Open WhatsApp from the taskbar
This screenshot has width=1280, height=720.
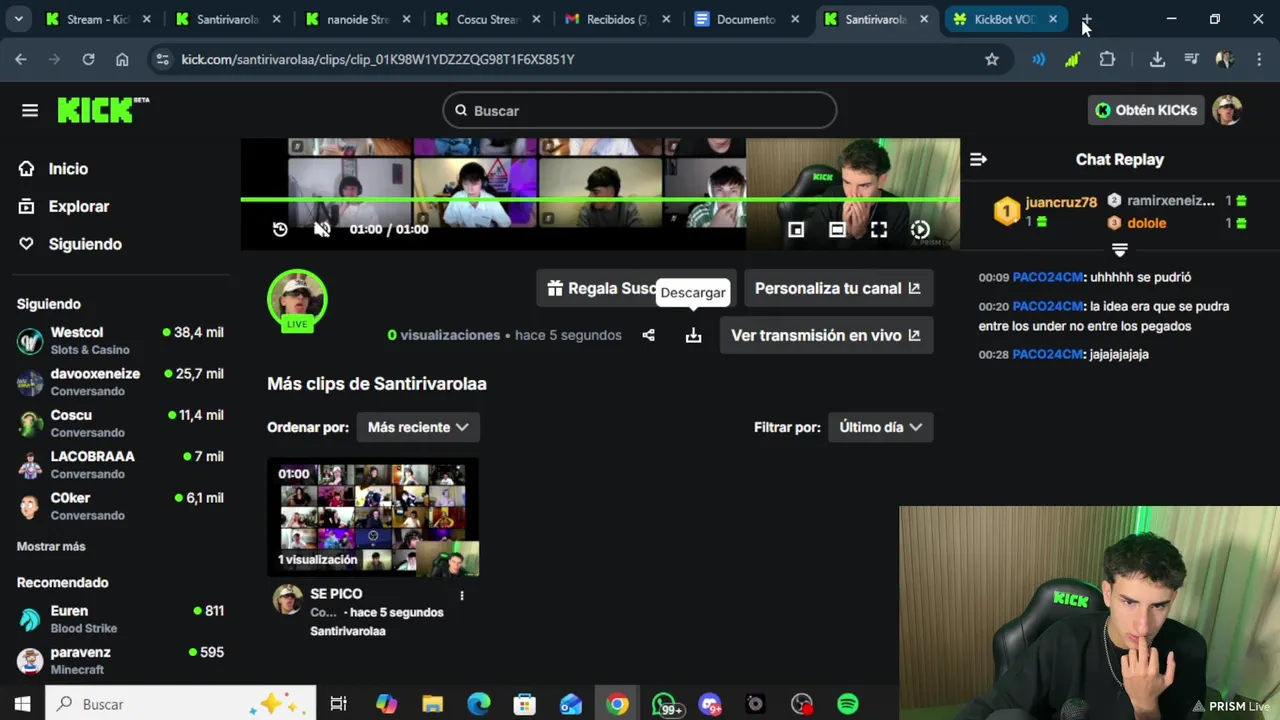(x=665, y=704)
